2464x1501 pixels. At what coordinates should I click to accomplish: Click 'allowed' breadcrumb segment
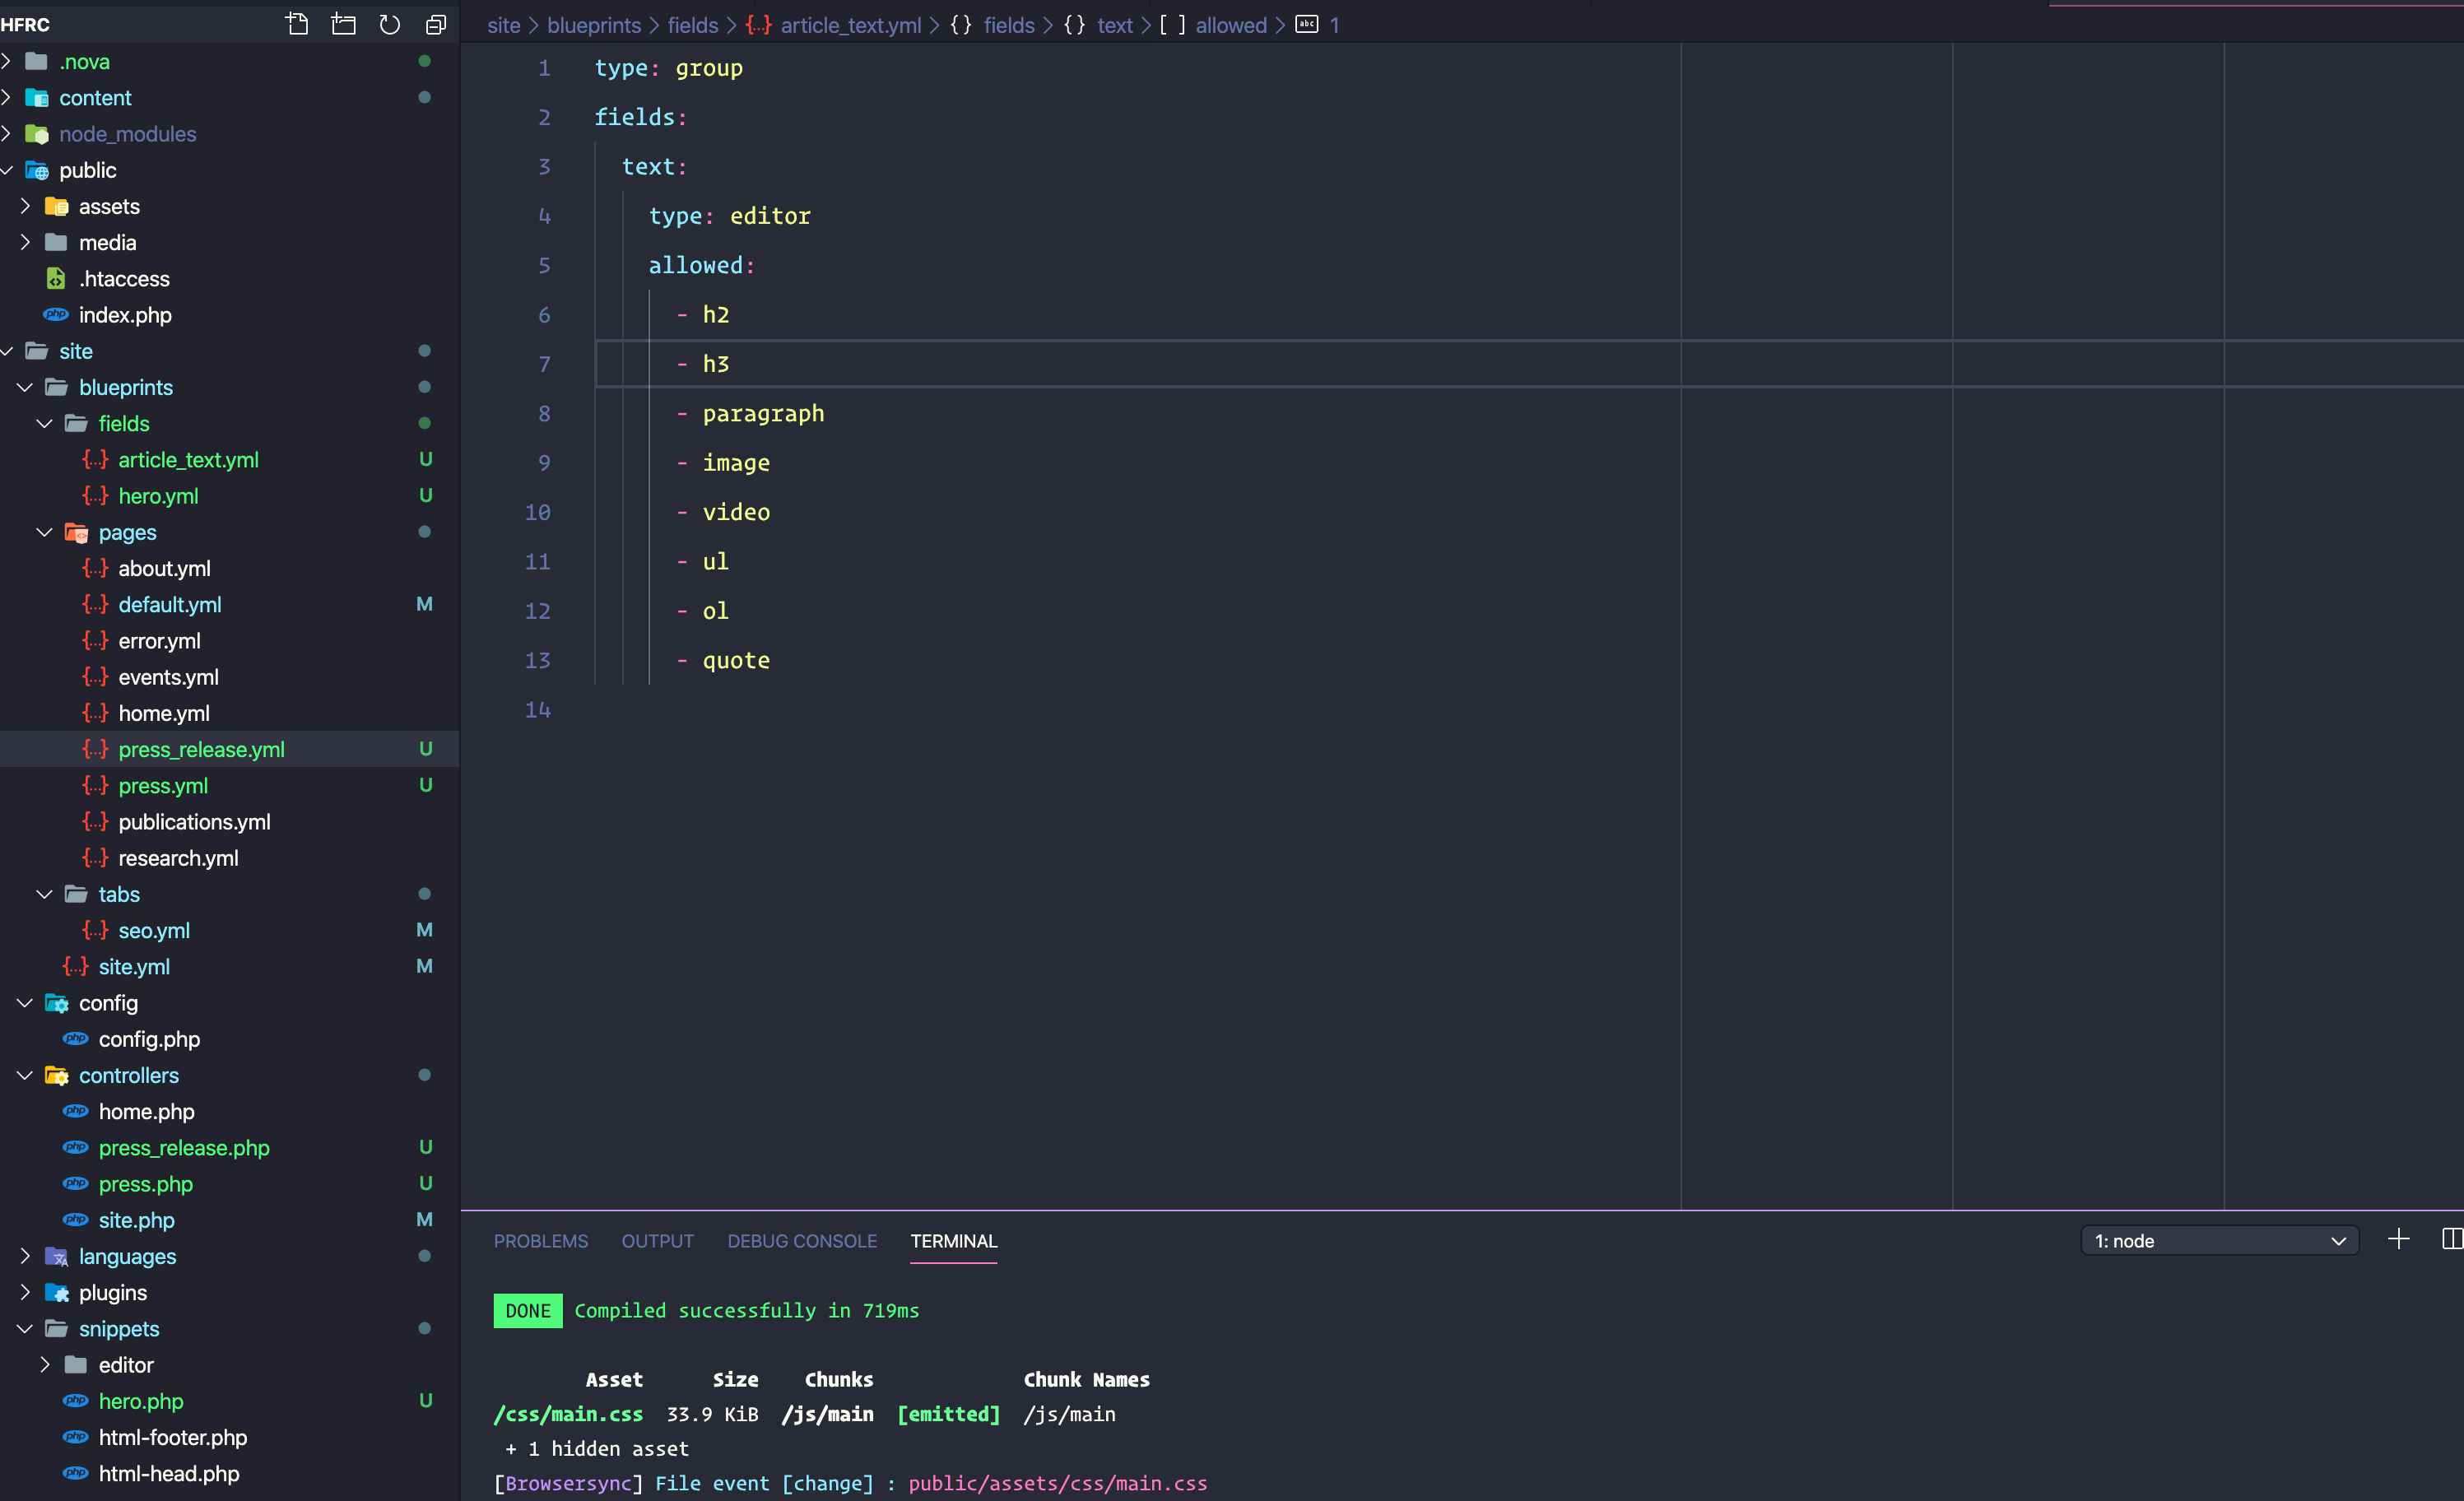(x=1230, y=25)
